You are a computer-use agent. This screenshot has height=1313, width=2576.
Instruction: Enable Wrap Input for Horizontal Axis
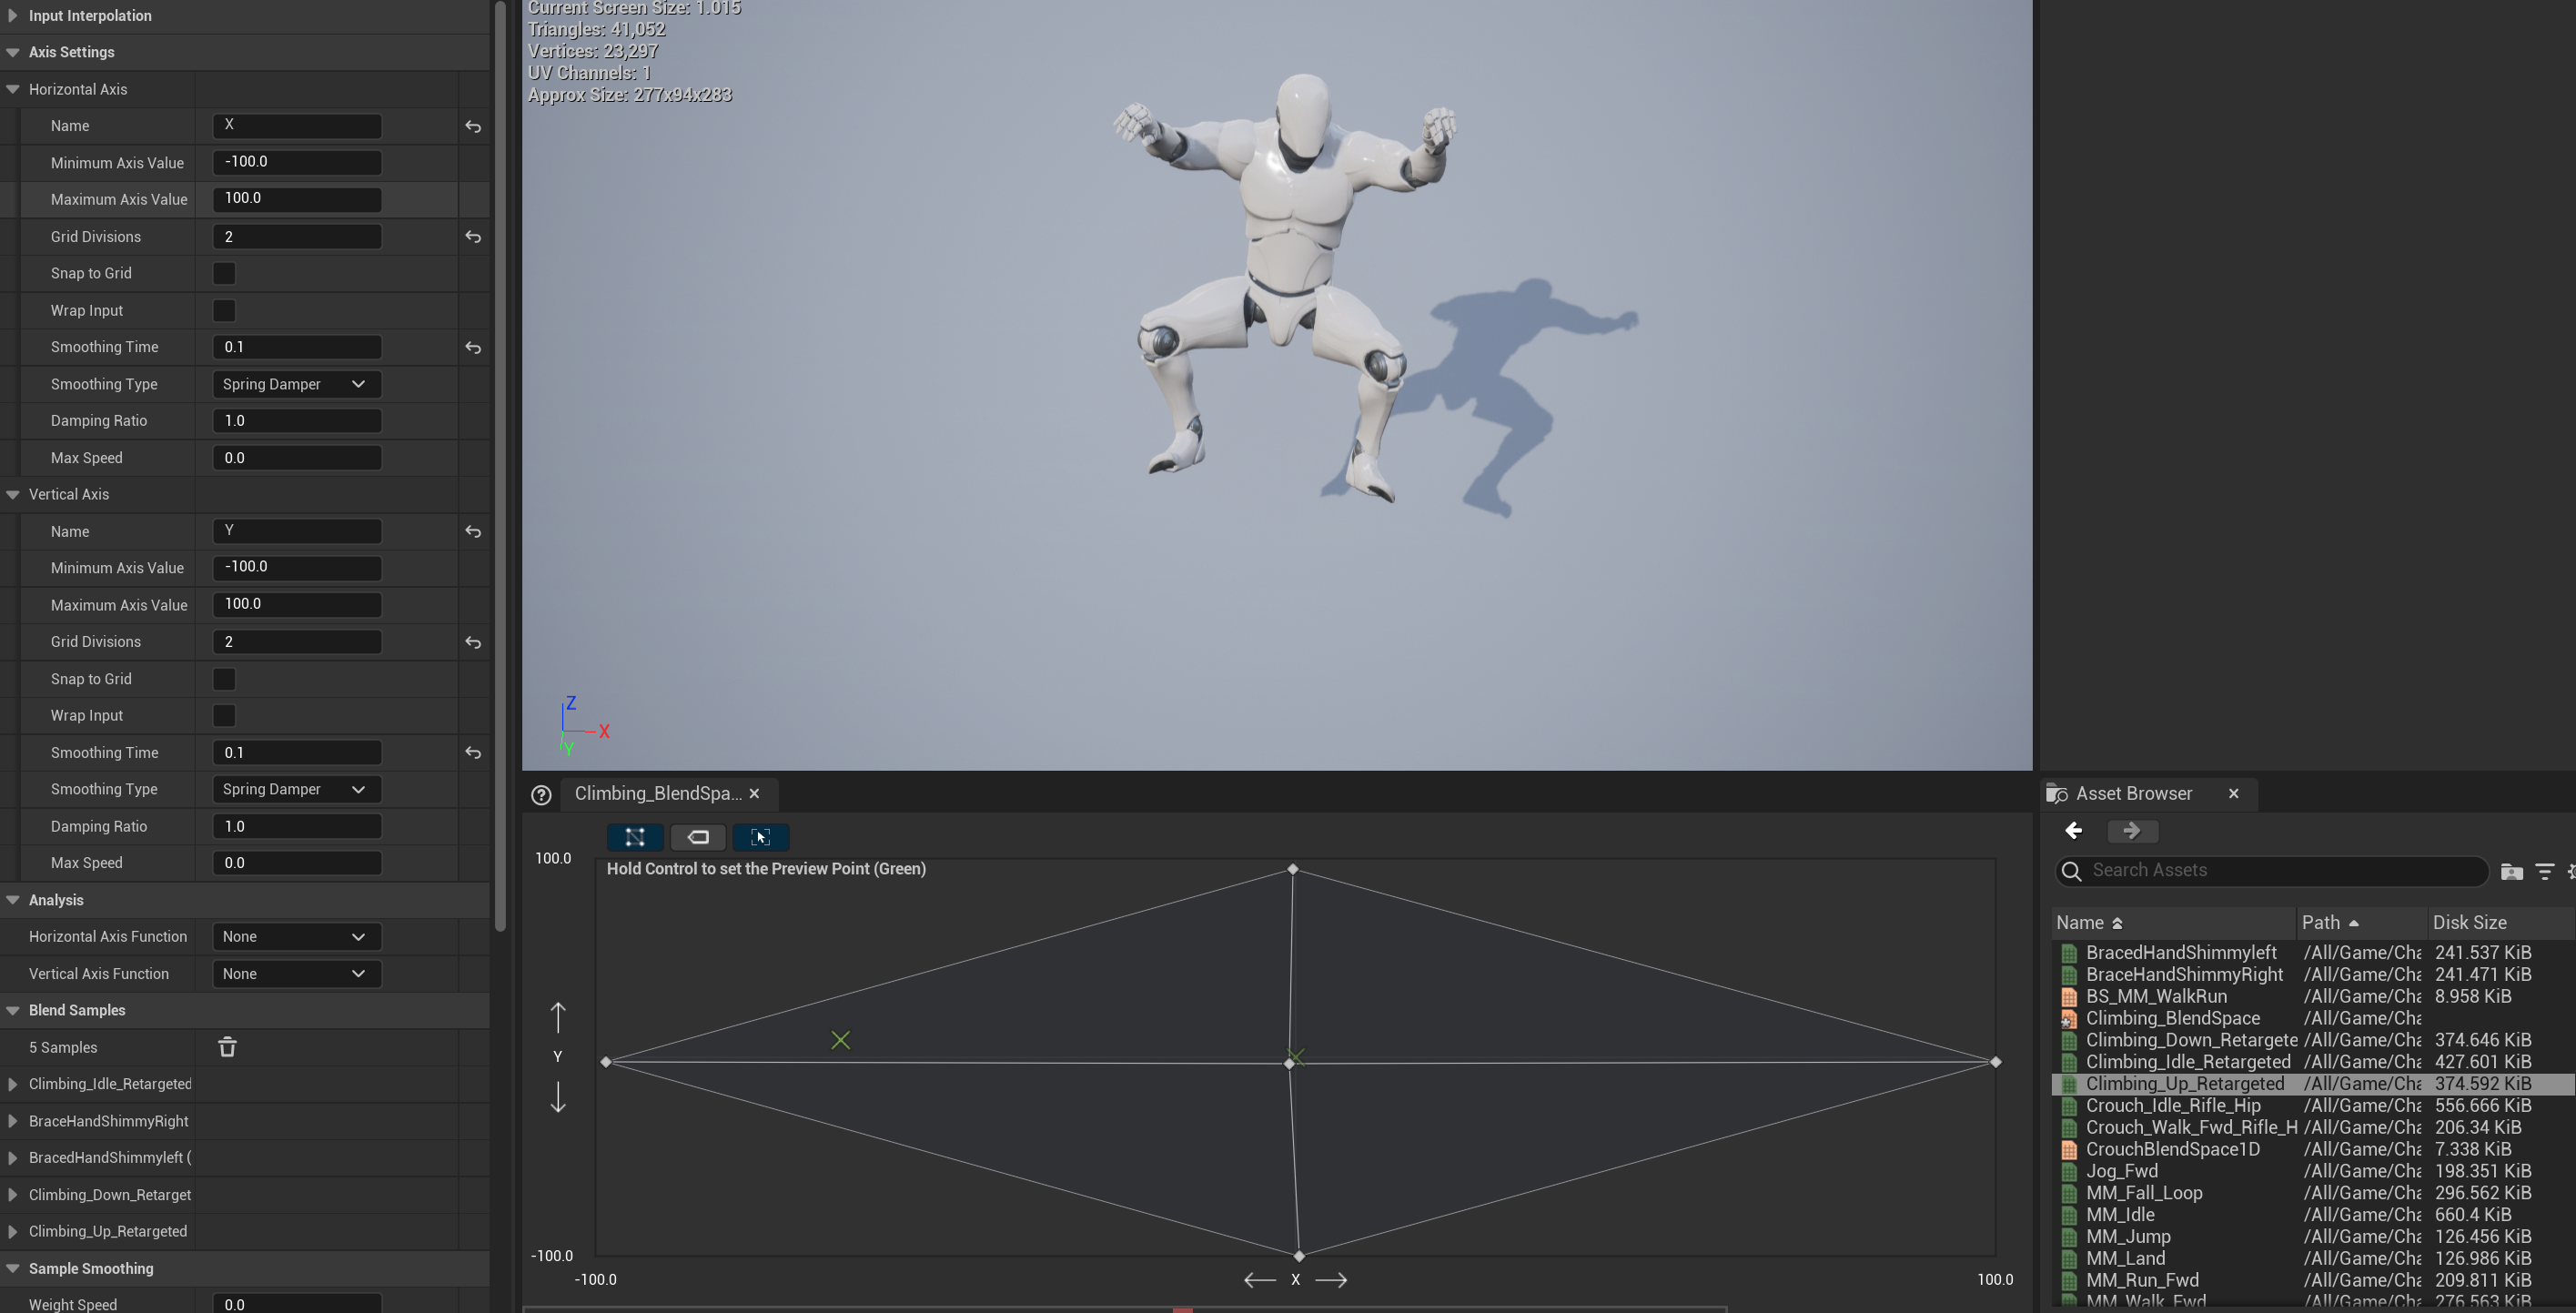click(x=224, y=311)
